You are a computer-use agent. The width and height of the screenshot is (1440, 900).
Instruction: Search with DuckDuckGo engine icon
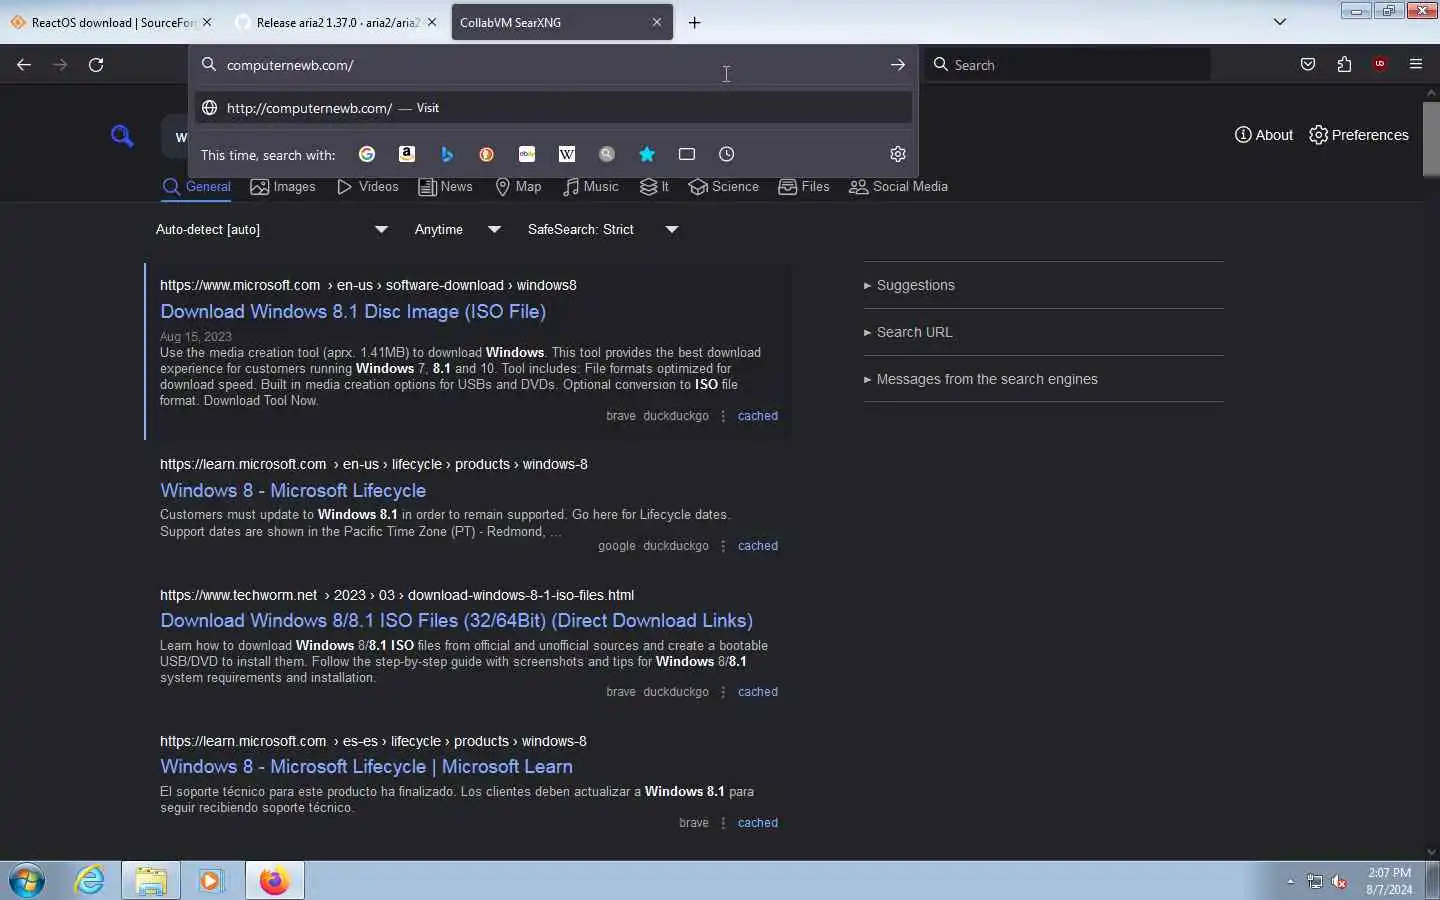click(487, 154)
